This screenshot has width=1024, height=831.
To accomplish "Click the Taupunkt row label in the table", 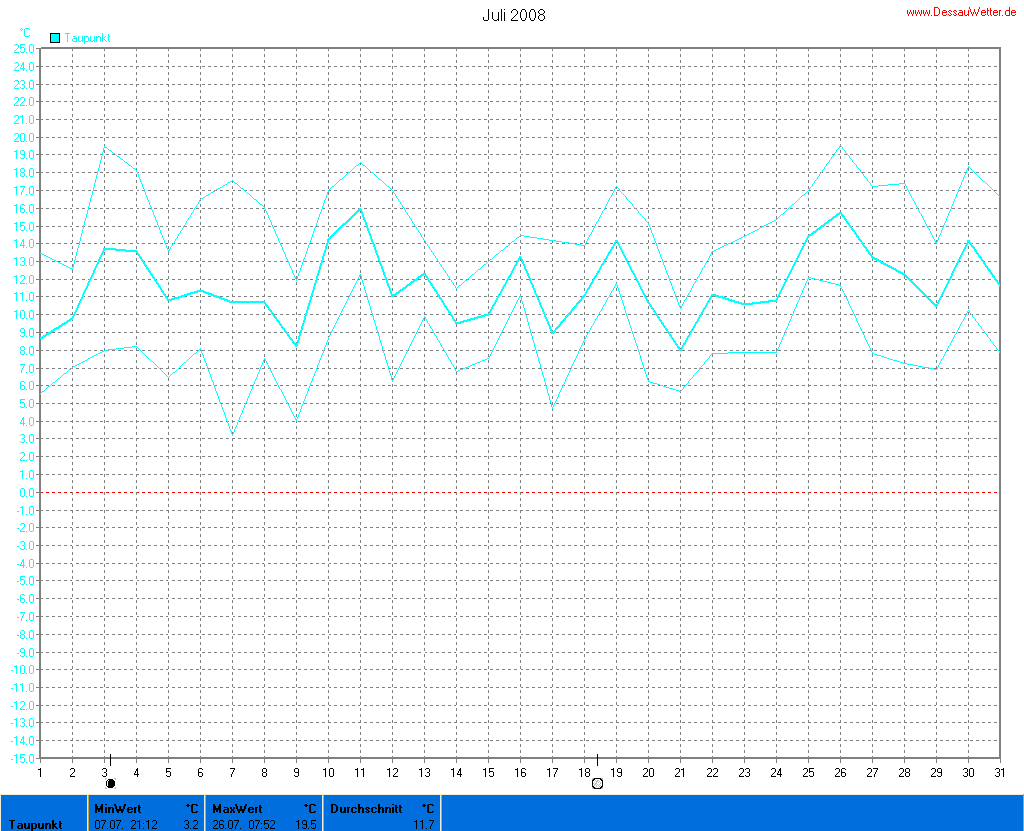I will (x=36, y=824).
